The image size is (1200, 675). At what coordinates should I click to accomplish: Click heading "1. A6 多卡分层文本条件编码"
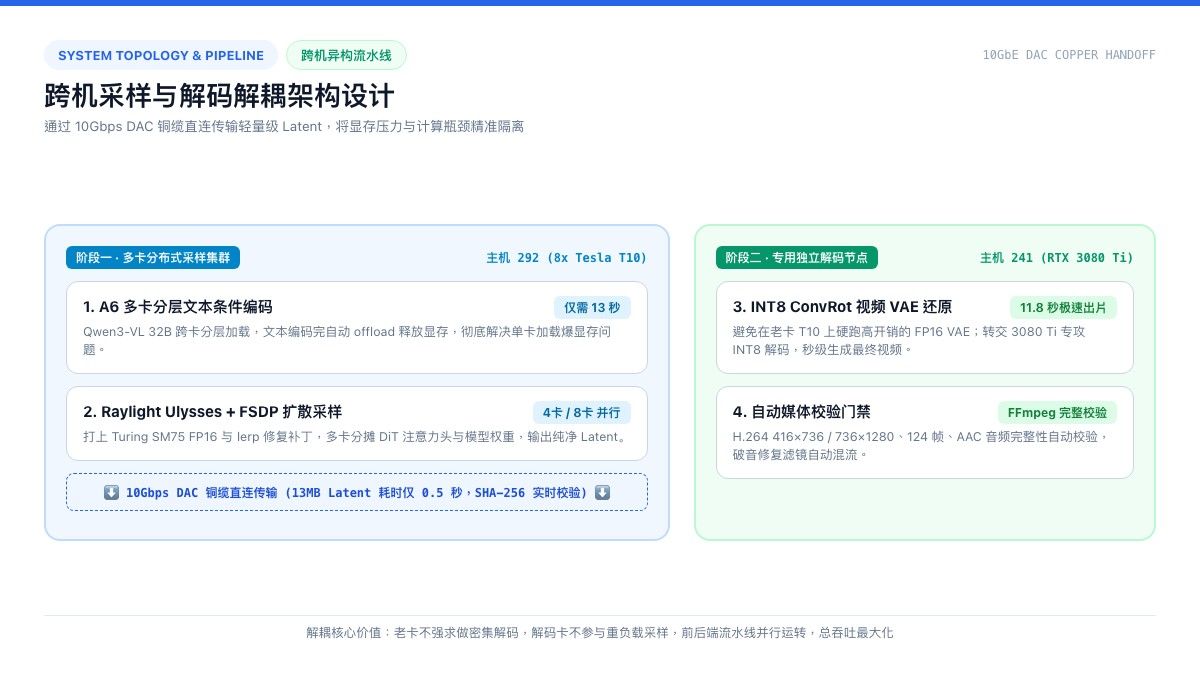click(x=178, y=307)
